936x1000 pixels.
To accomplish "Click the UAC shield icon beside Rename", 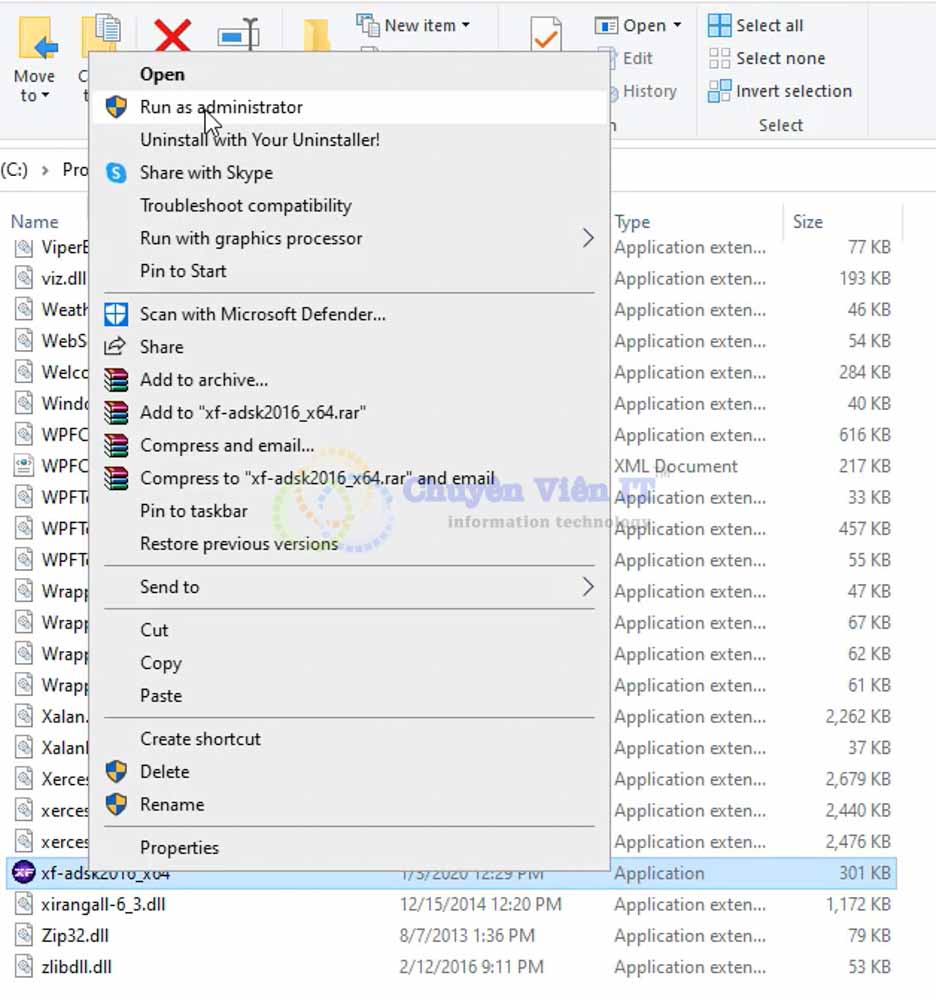I will (117, 804).
